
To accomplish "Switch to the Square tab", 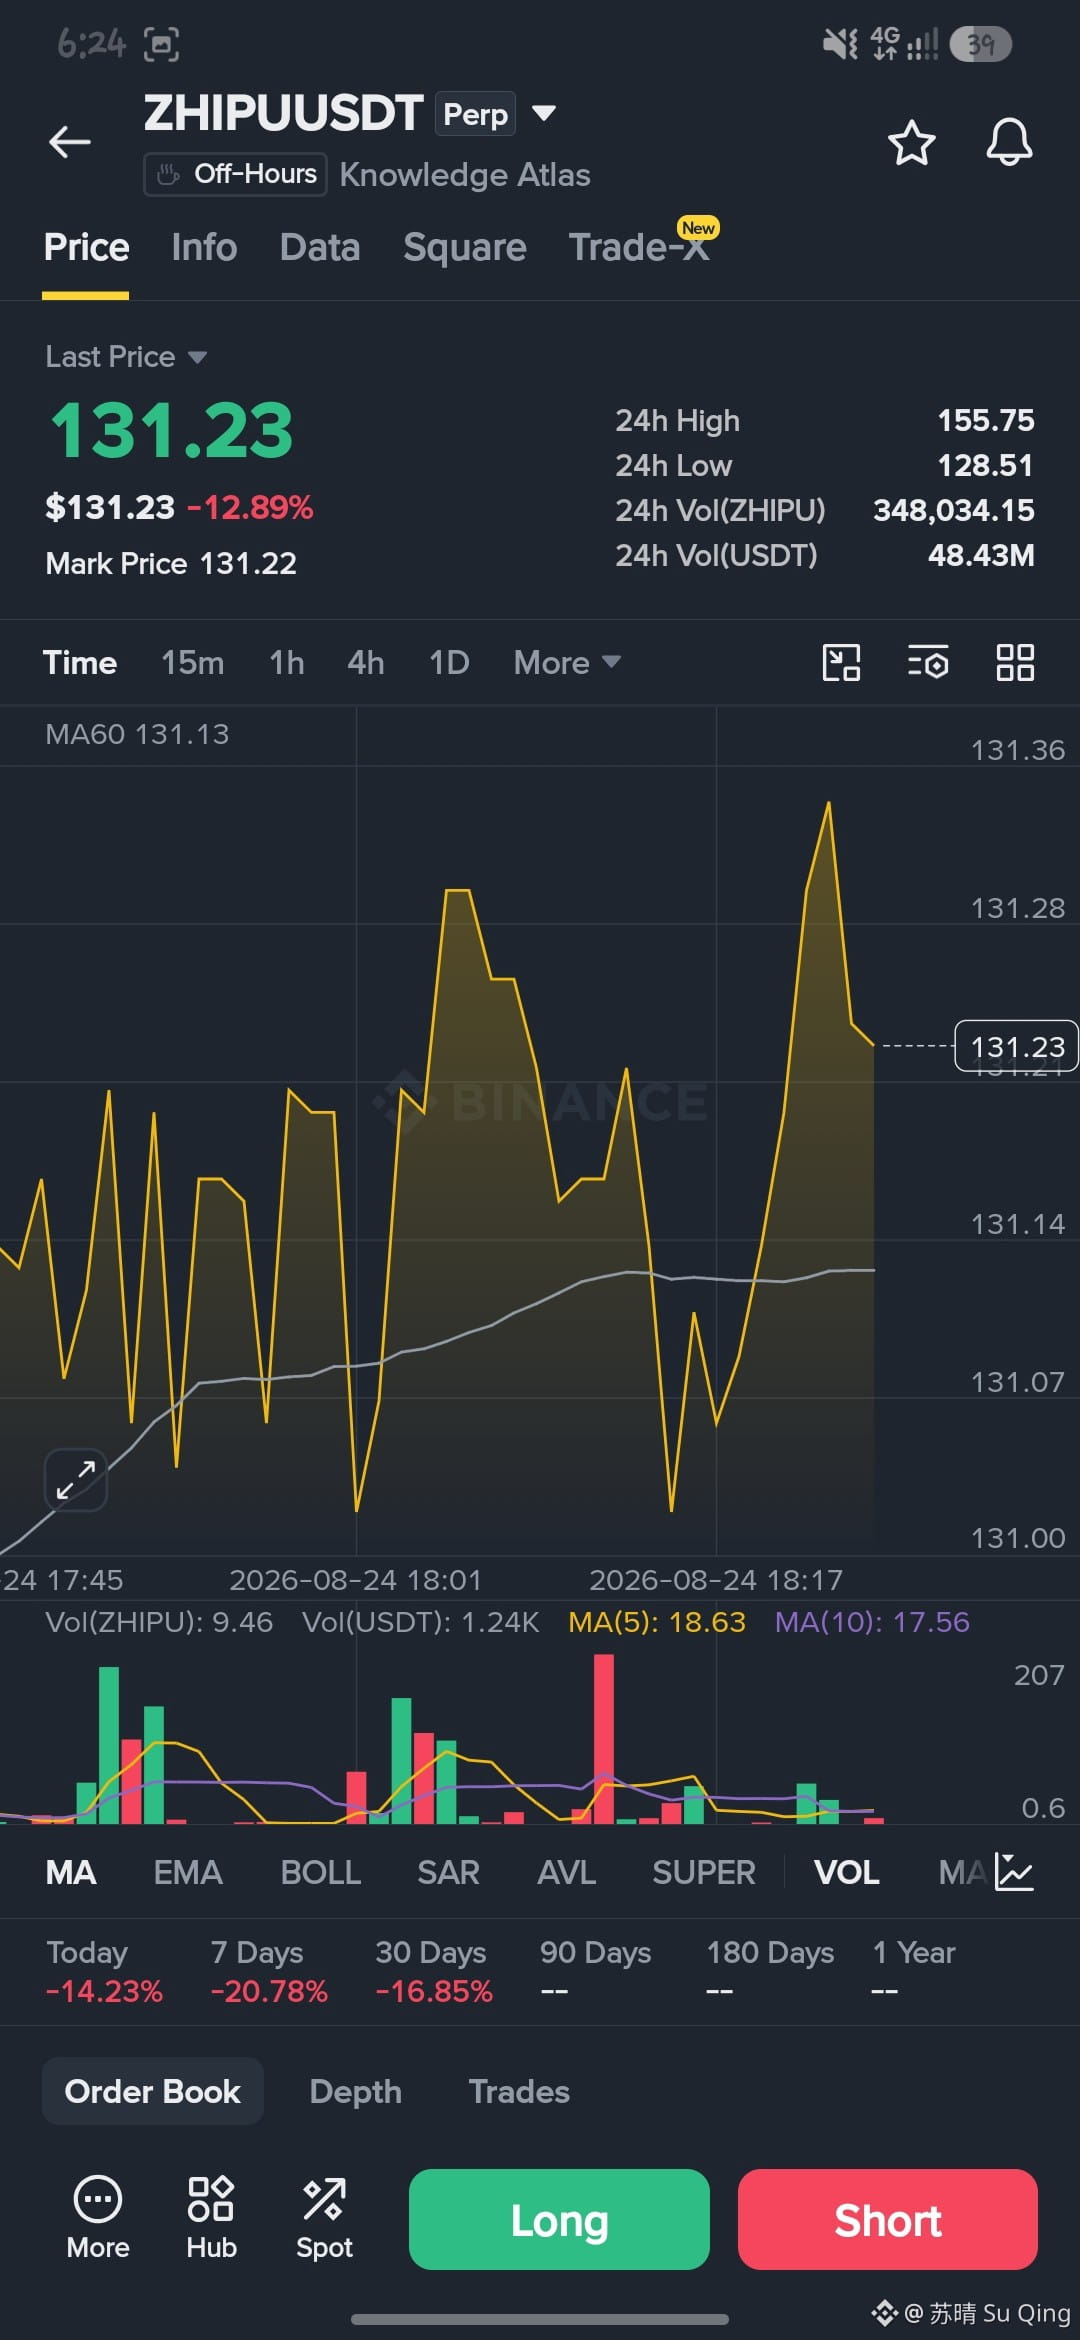I will click(x=465, y=247).
